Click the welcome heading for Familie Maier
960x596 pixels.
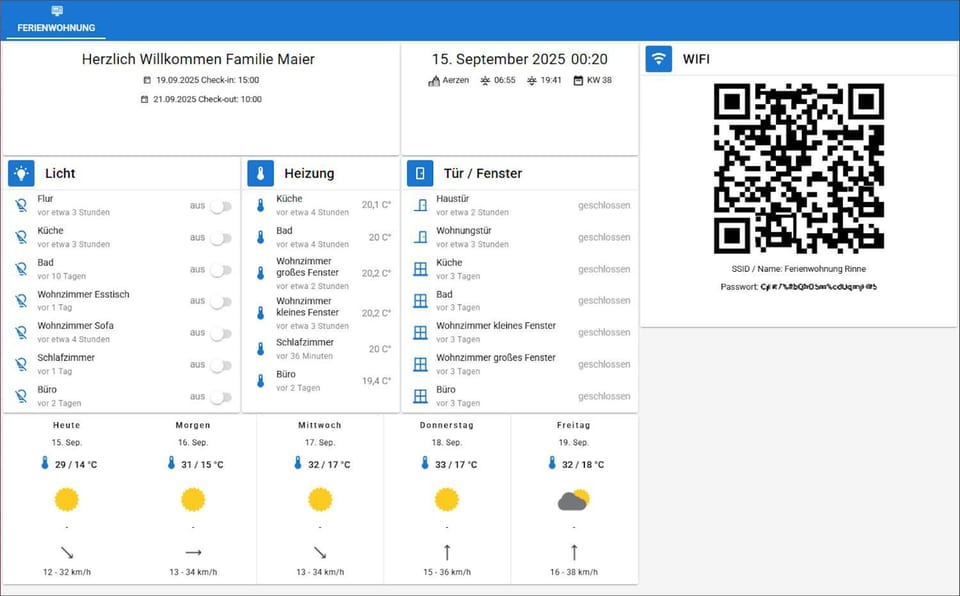198,59
